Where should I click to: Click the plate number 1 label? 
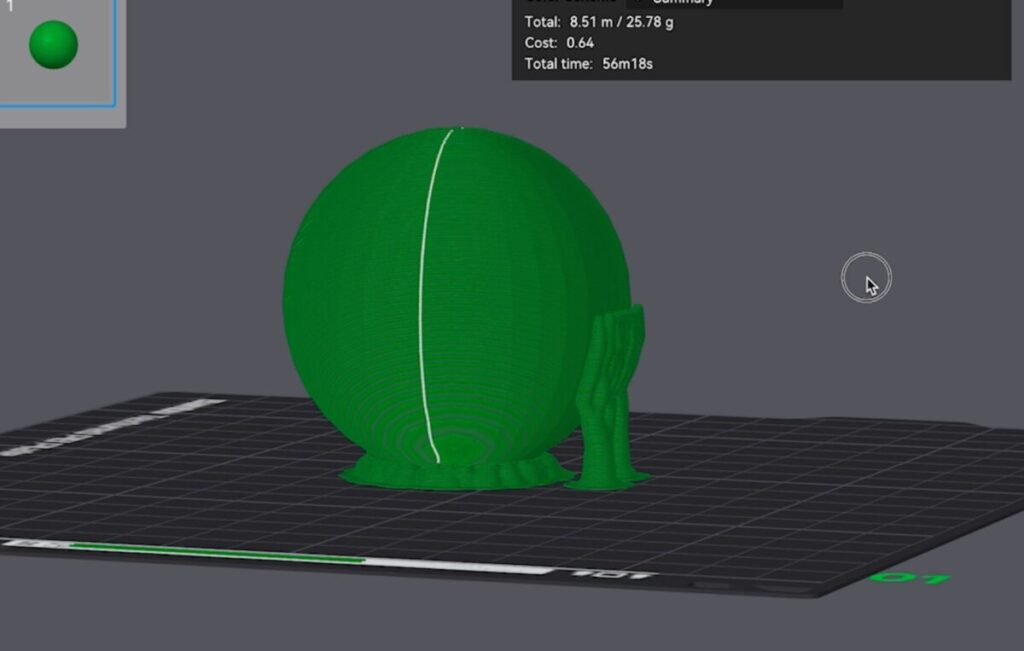[x=9, y=6]
